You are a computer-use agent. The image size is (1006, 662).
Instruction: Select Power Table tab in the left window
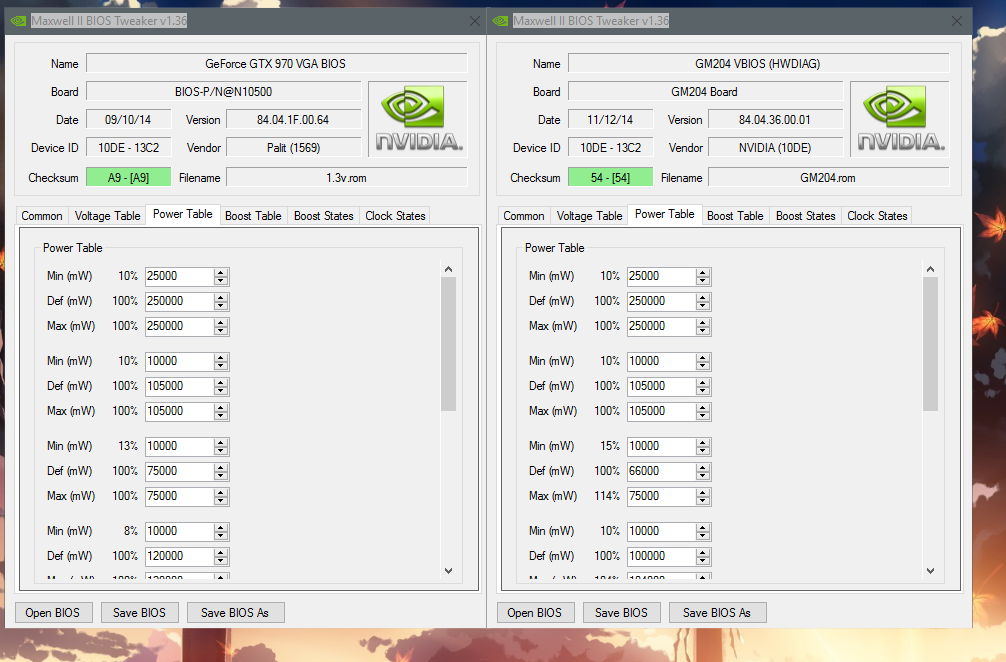tap(183, 214)
